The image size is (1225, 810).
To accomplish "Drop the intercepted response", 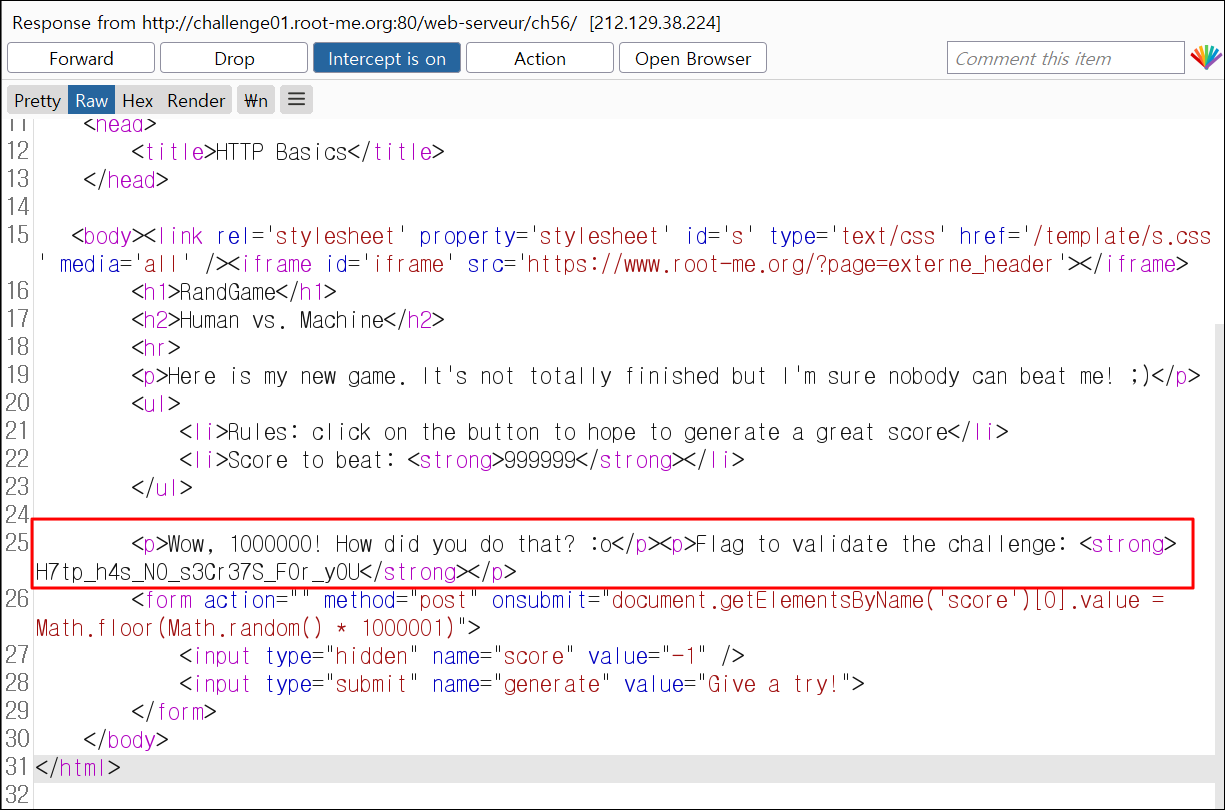I will click(x=234, y=58).
